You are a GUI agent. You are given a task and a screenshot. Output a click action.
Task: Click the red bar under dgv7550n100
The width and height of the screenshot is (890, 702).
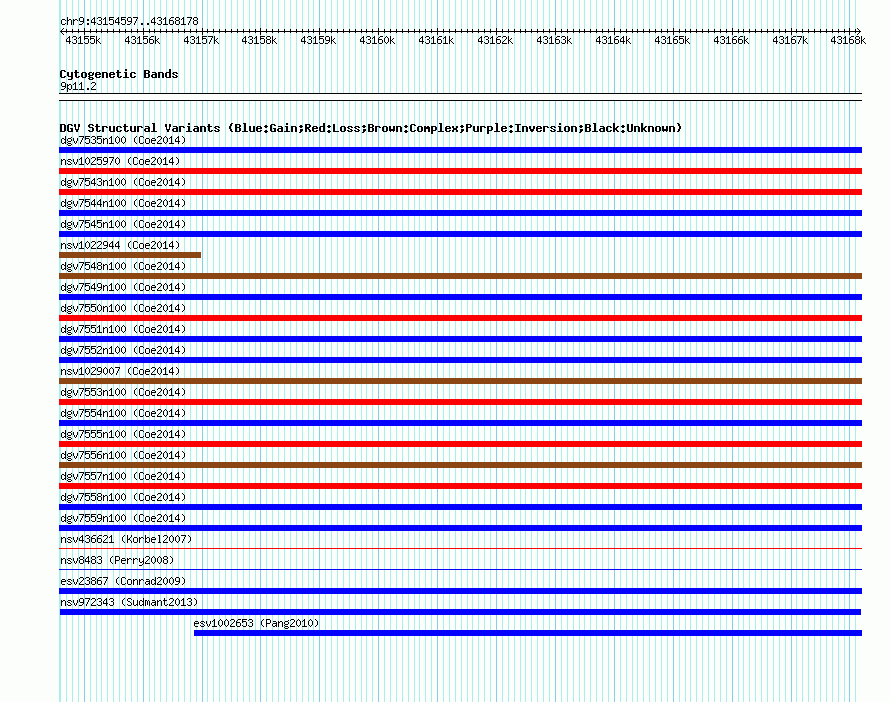[460, 318]
